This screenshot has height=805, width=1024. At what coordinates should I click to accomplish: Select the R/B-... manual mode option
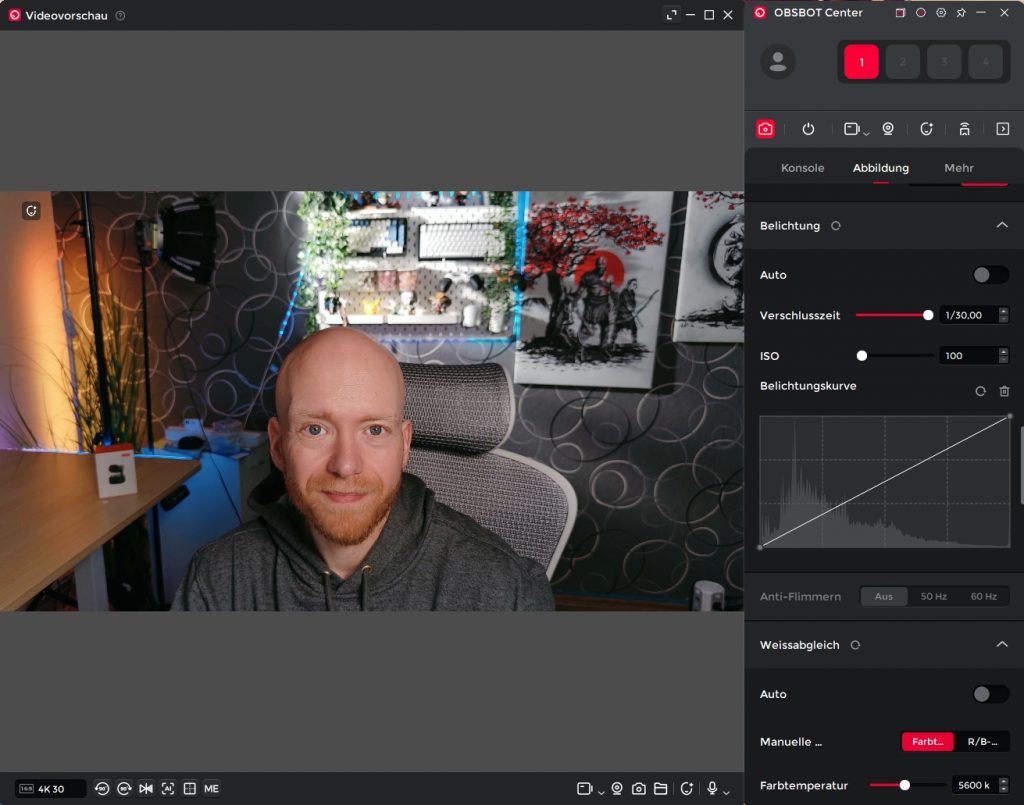coord(982,742)
